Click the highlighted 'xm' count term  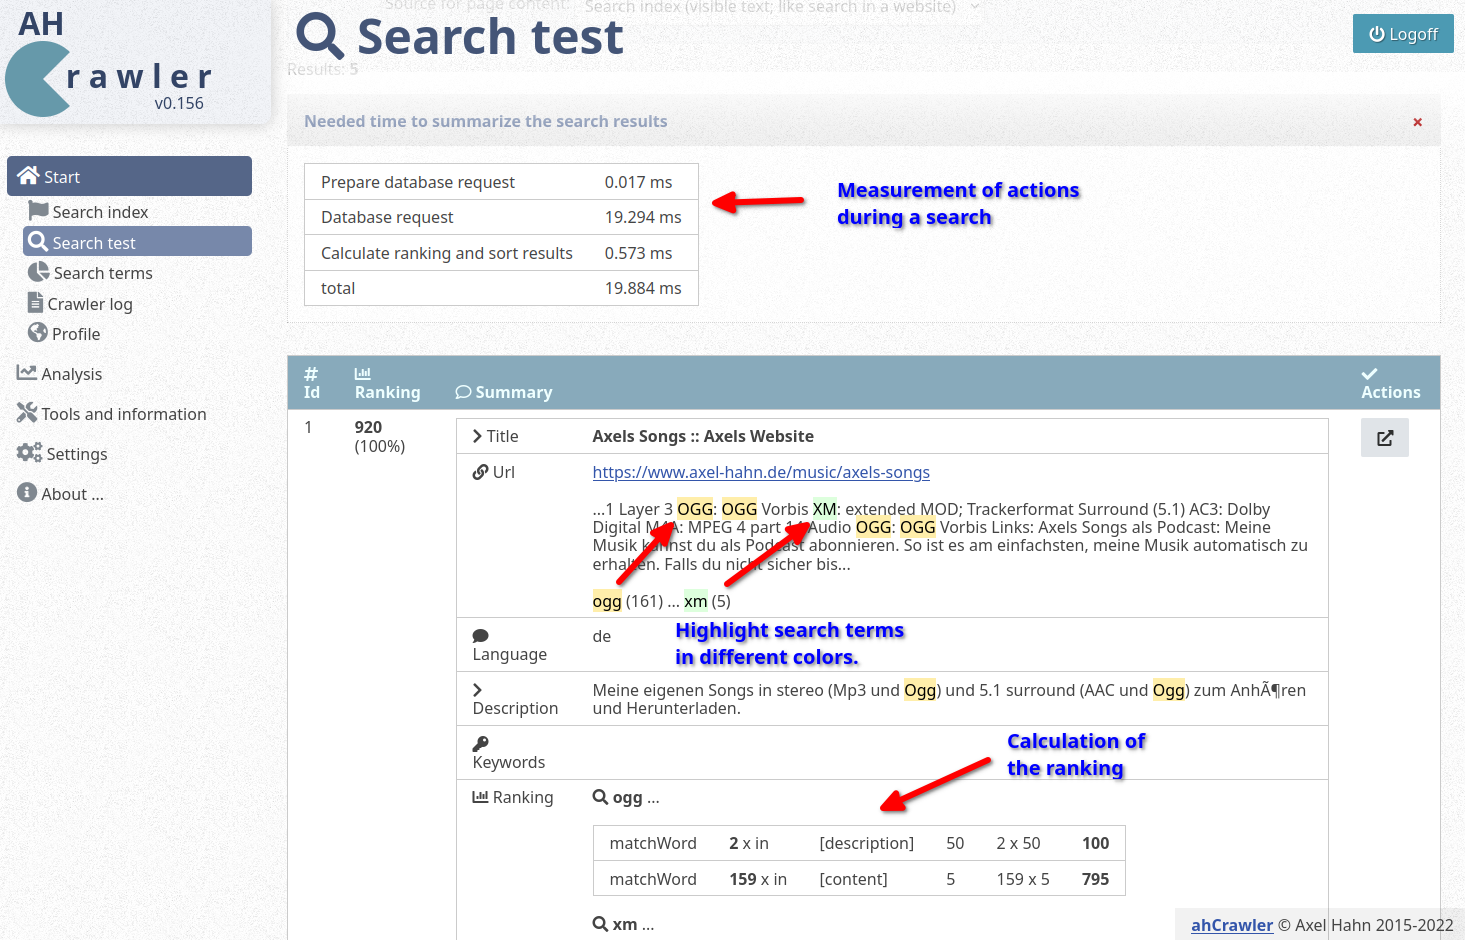(x=696, y=601)
